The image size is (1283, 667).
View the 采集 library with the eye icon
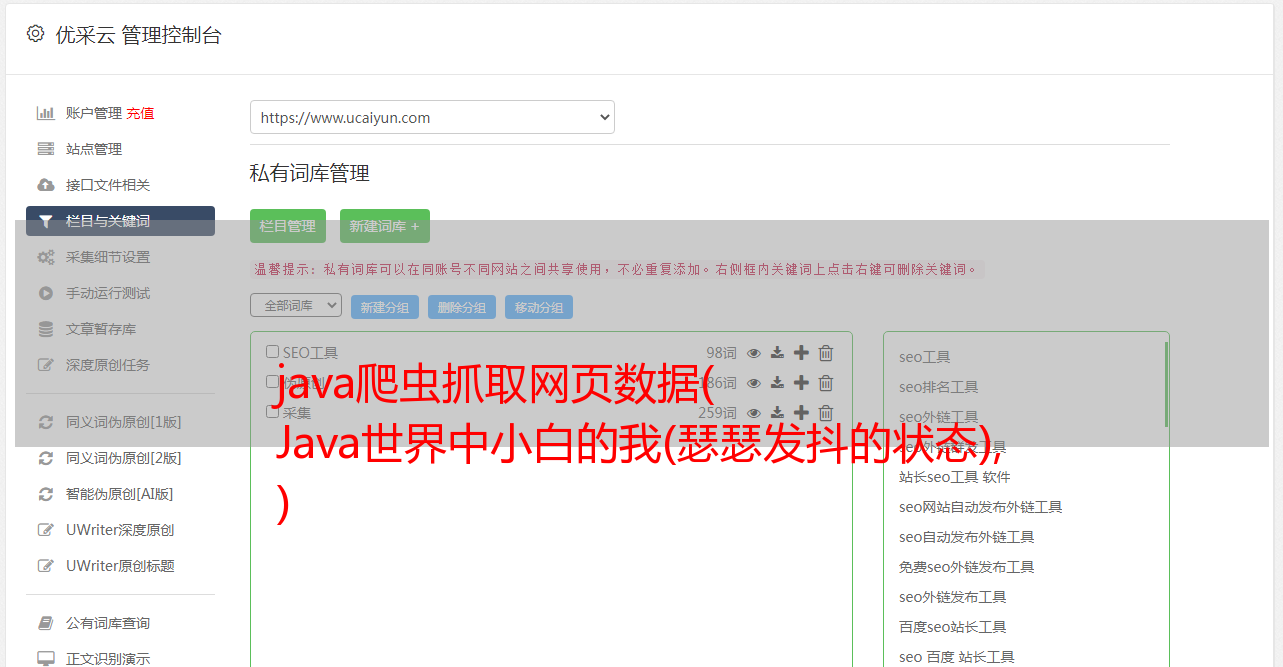tap(754, 413)
